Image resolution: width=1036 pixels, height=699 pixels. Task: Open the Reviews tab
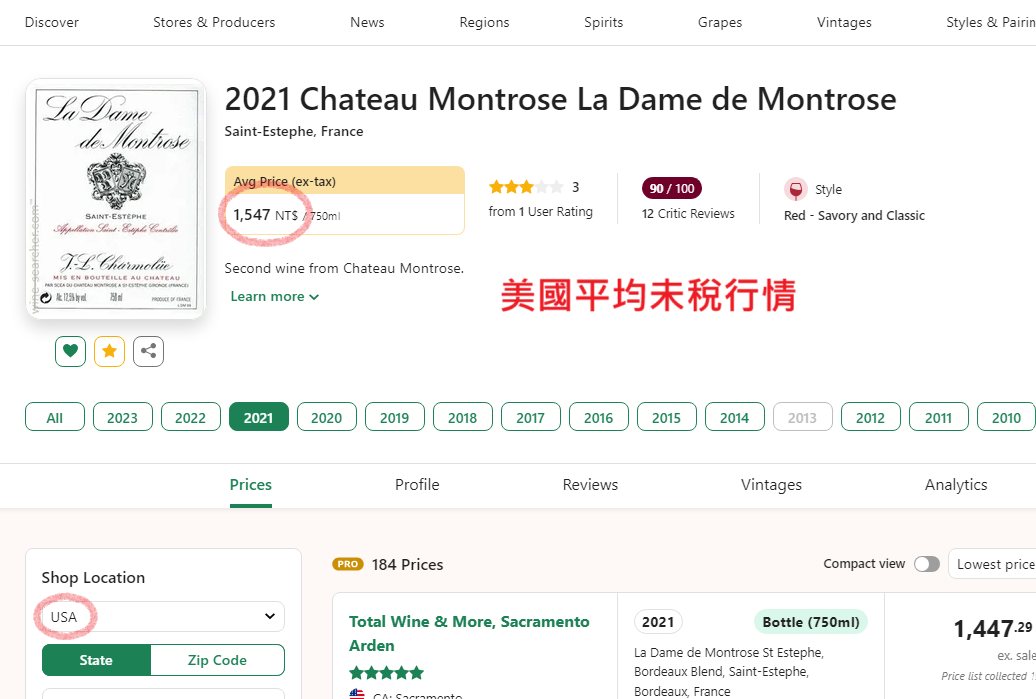click(590, 484)
